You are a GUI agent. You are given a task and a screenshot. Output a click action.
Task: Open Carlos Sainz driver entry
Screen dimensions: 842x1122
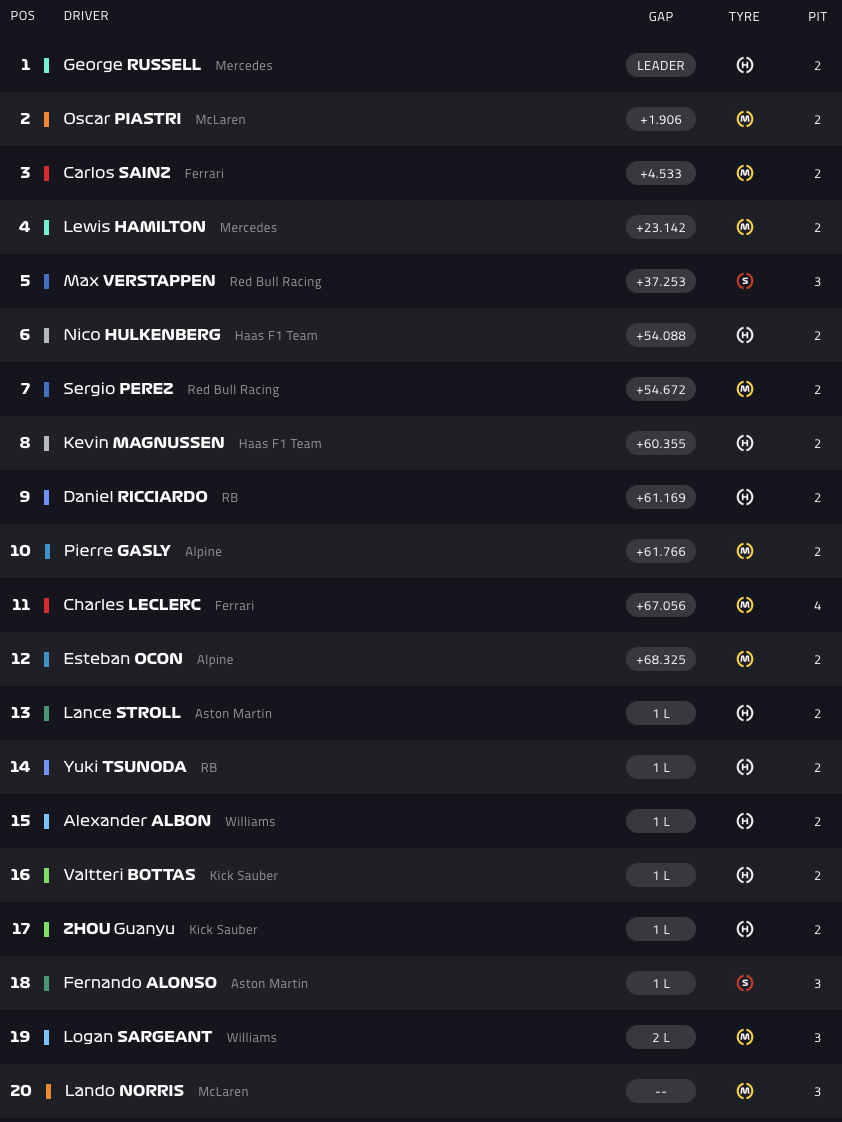[x=116, y=173]
